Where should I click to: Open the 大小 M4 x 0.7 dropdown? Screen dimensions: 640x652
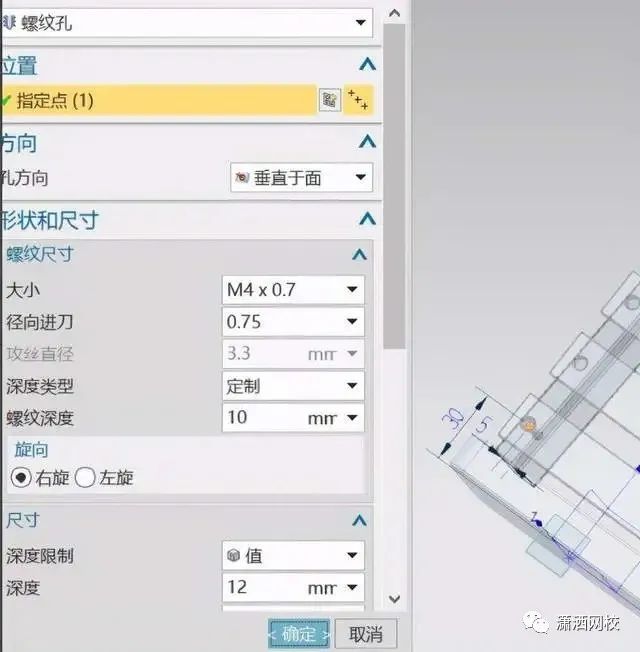(x=293, y=289)
